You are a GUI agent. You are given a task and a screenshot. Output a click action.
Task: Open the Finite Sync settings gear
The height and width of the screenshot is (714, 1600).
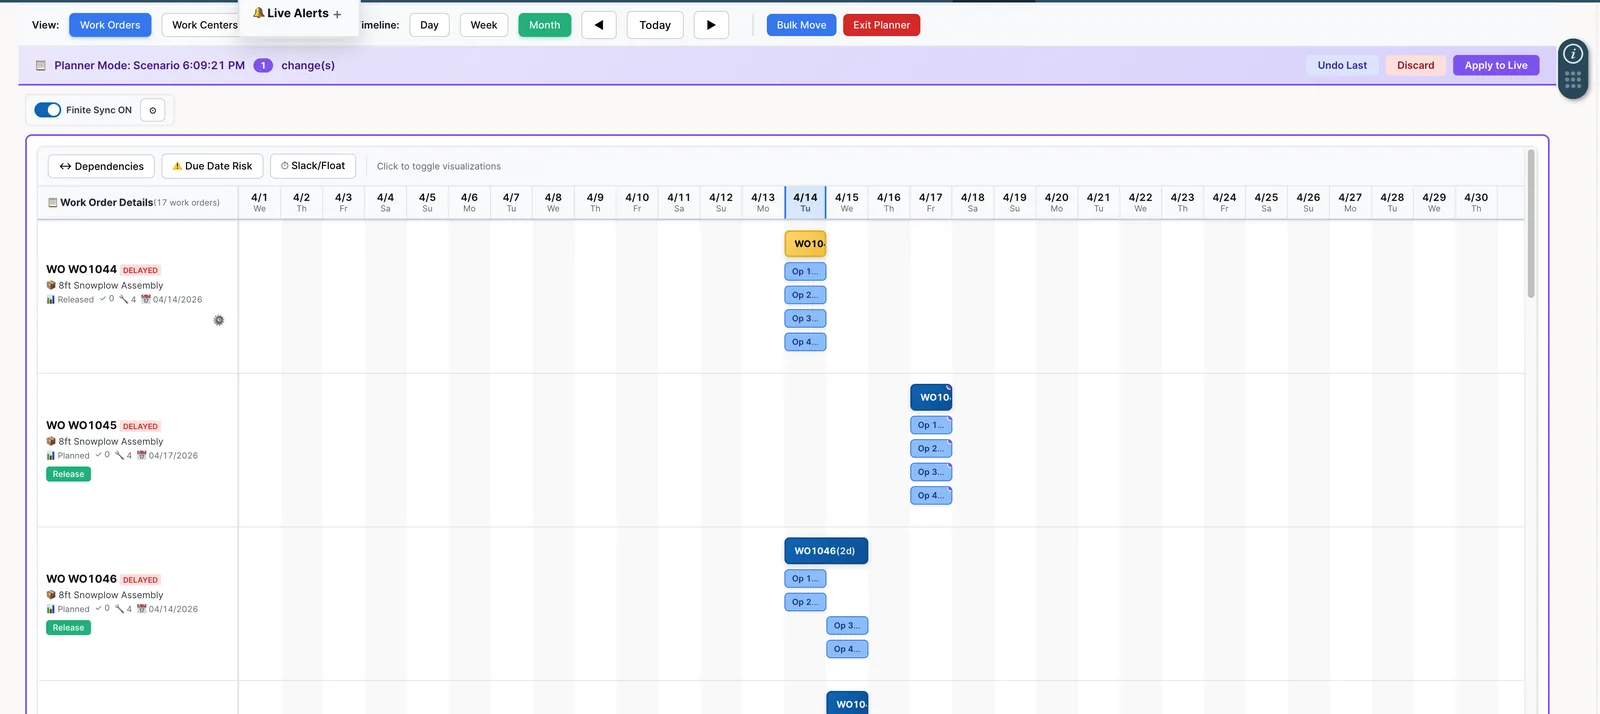pyautogui.click(x=153, y=110)
